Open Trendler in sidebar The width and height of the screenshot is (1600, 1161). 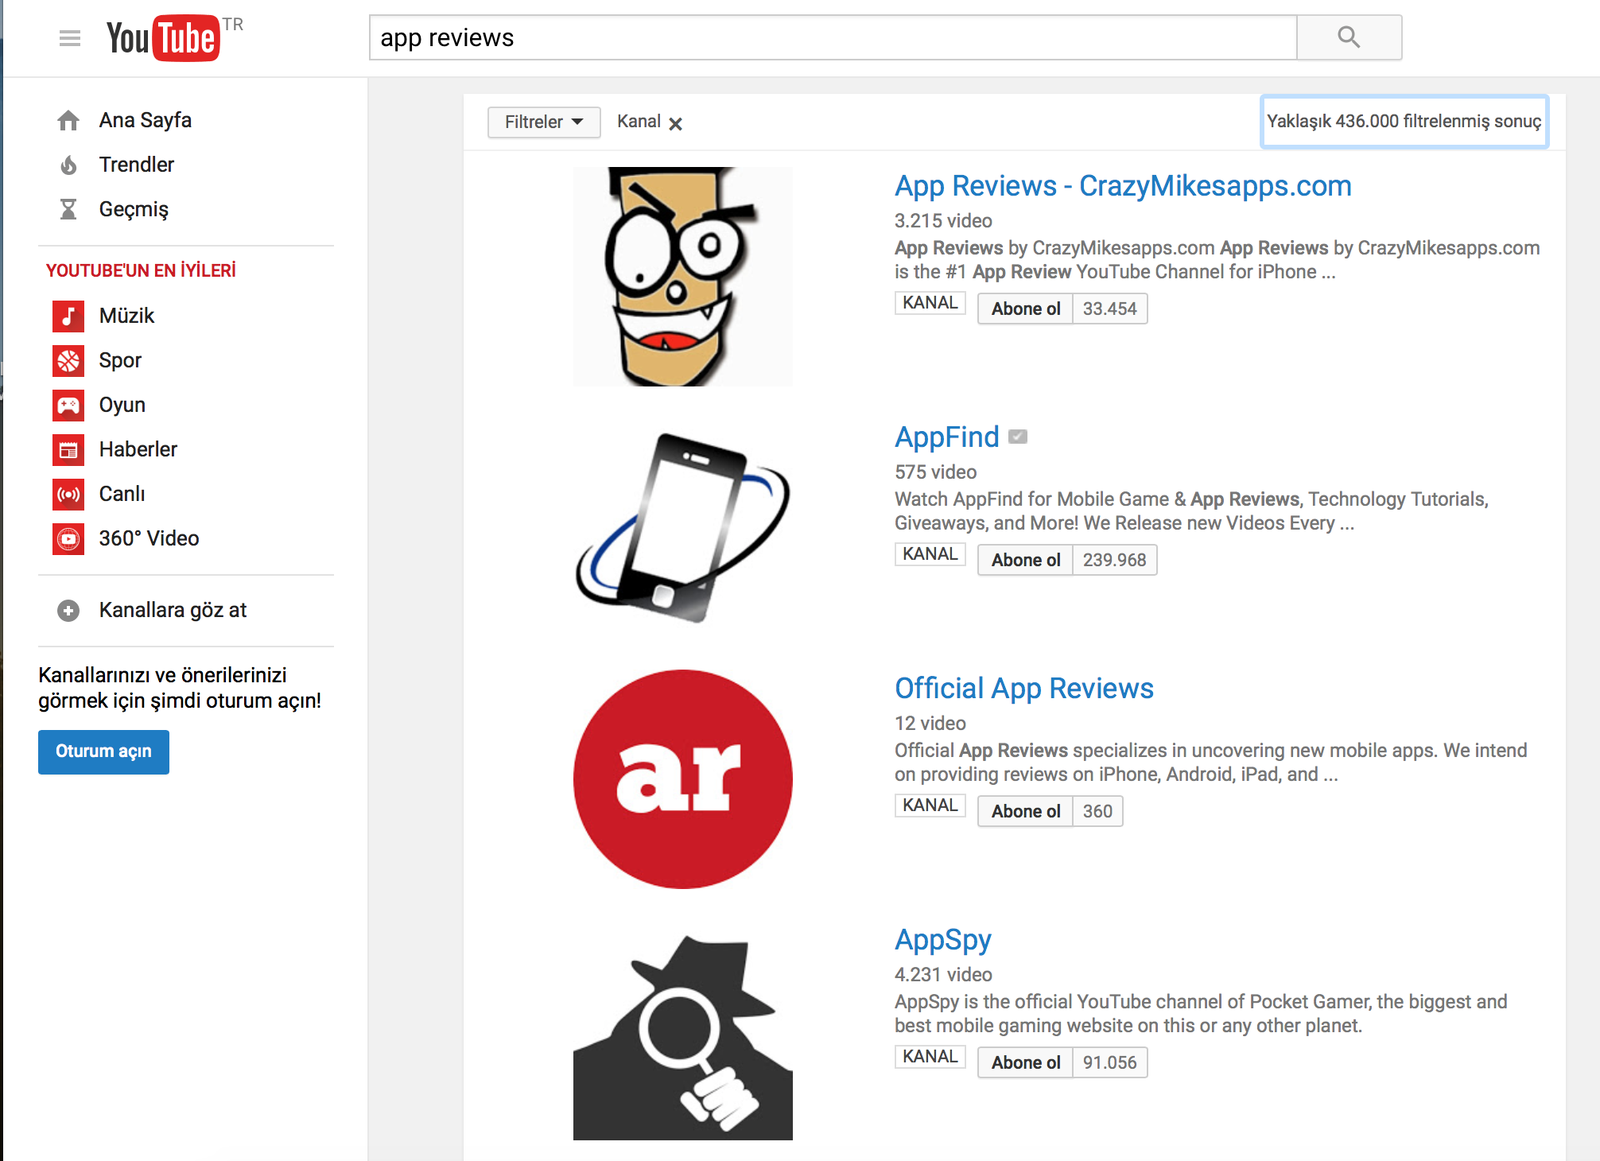click(x=136, y=165)
